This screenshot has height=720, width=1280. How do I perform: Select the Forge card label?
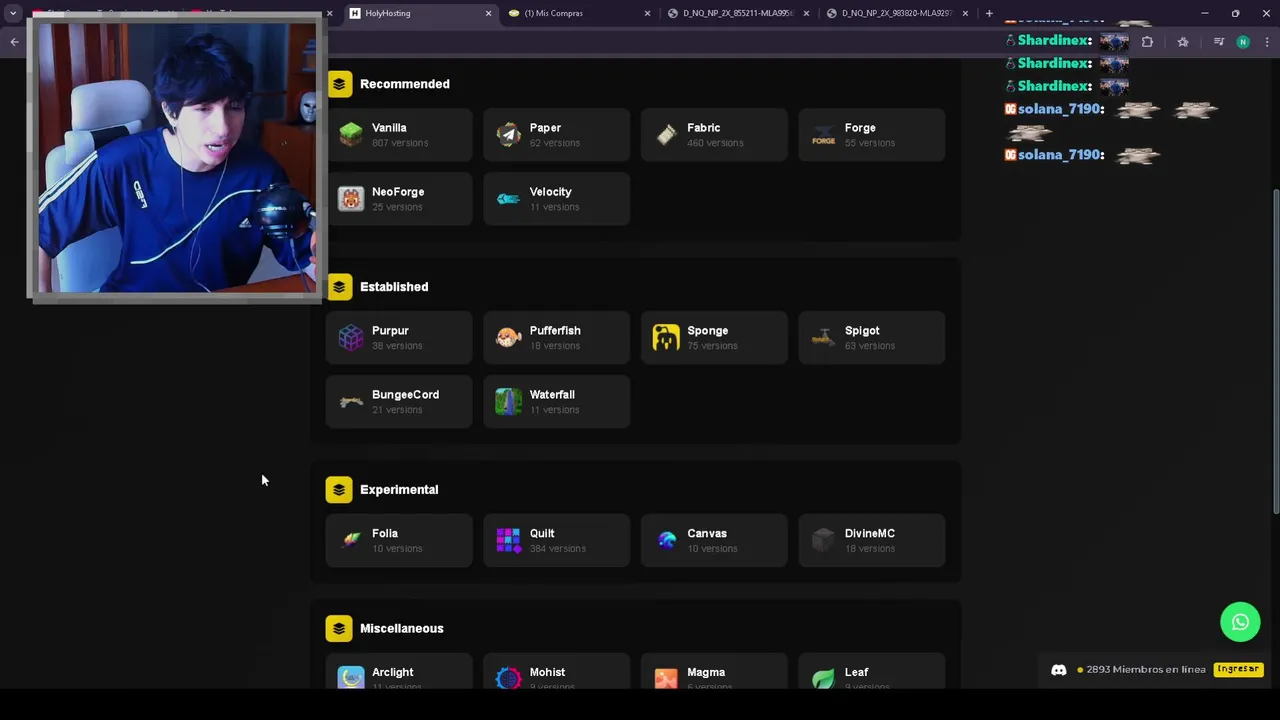tap(860, 128)
